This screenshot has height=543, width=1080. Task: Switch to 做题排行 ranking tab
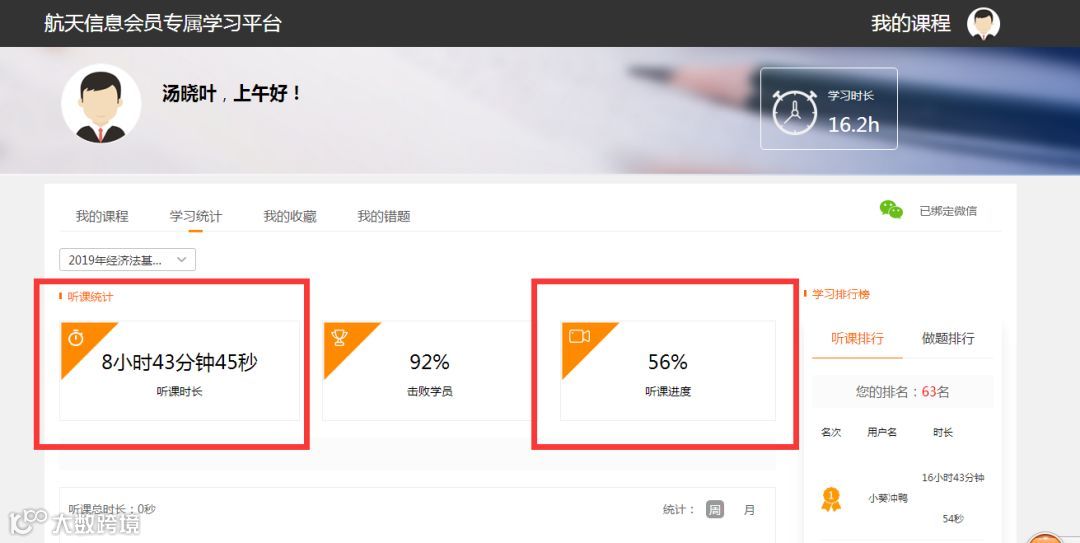(x=948, y=338)
